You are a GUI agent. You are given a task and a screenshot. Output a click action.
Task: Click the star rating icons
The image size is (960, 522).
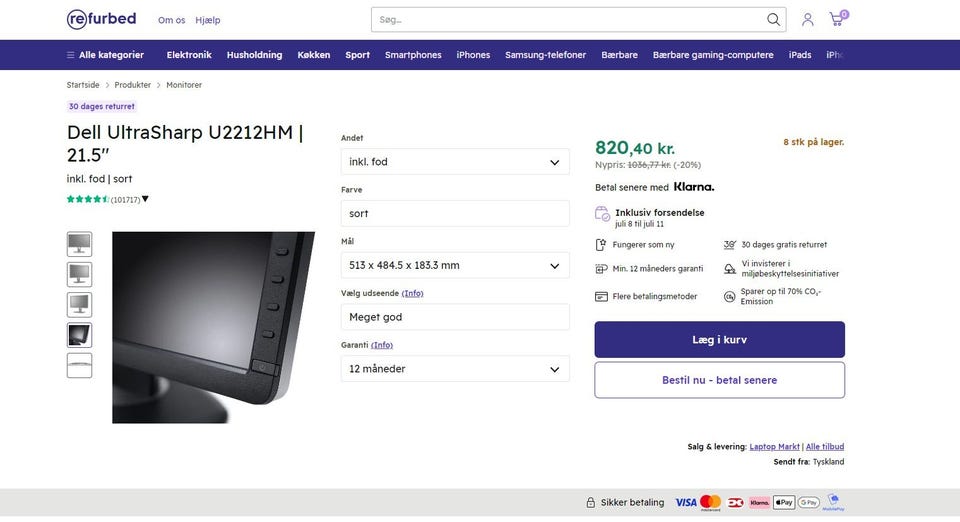(x=88, y=199)
